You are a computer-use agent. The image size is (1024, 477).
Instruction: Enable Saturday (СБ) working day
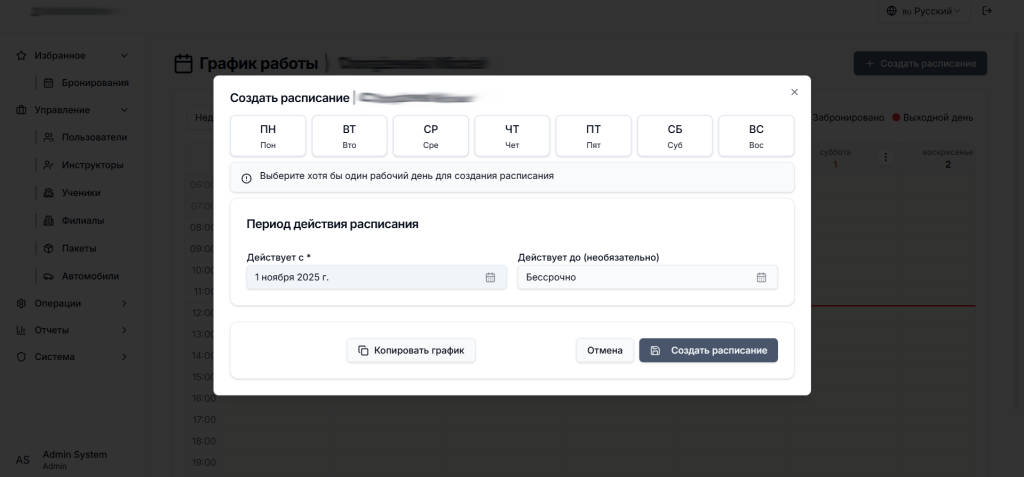coord(675,136)
